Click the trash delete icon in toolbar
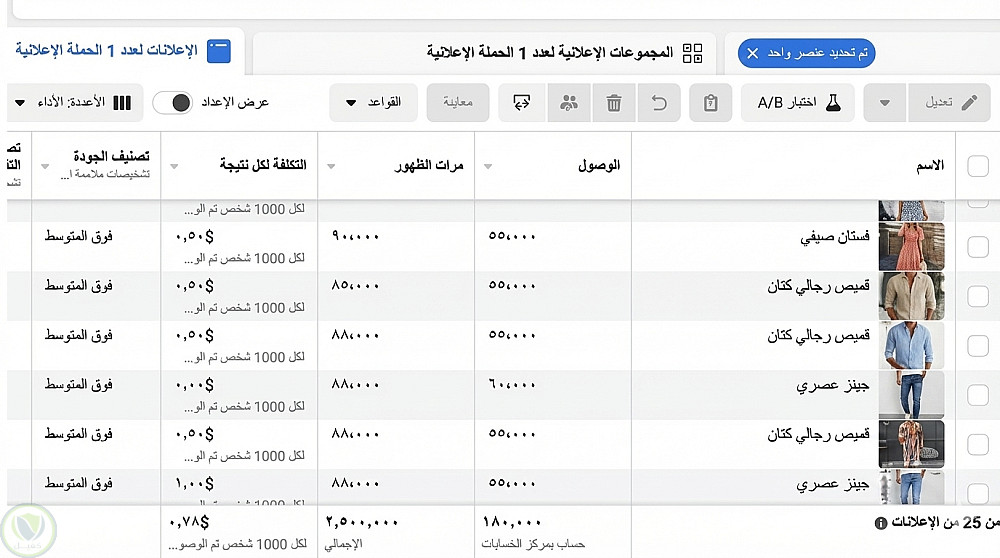The width and height of the screenshot is (1000, 558). point(614,103)
